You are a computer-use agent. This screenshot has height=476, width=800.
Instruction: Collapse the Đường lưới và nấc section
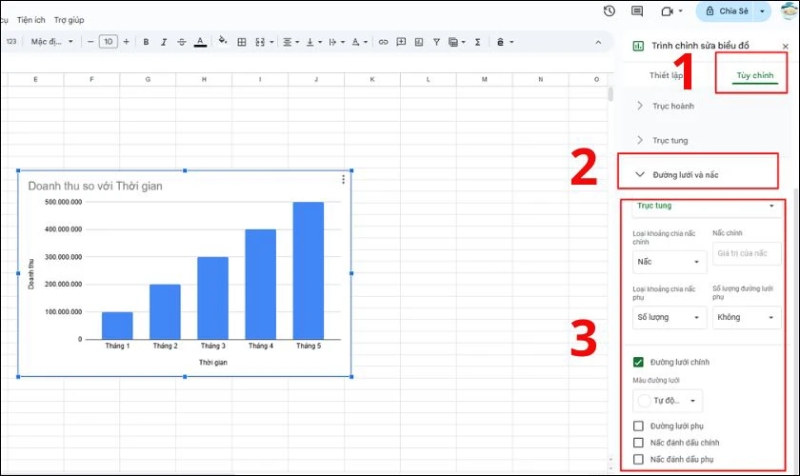pyautogui.click(x=640, y=175)
